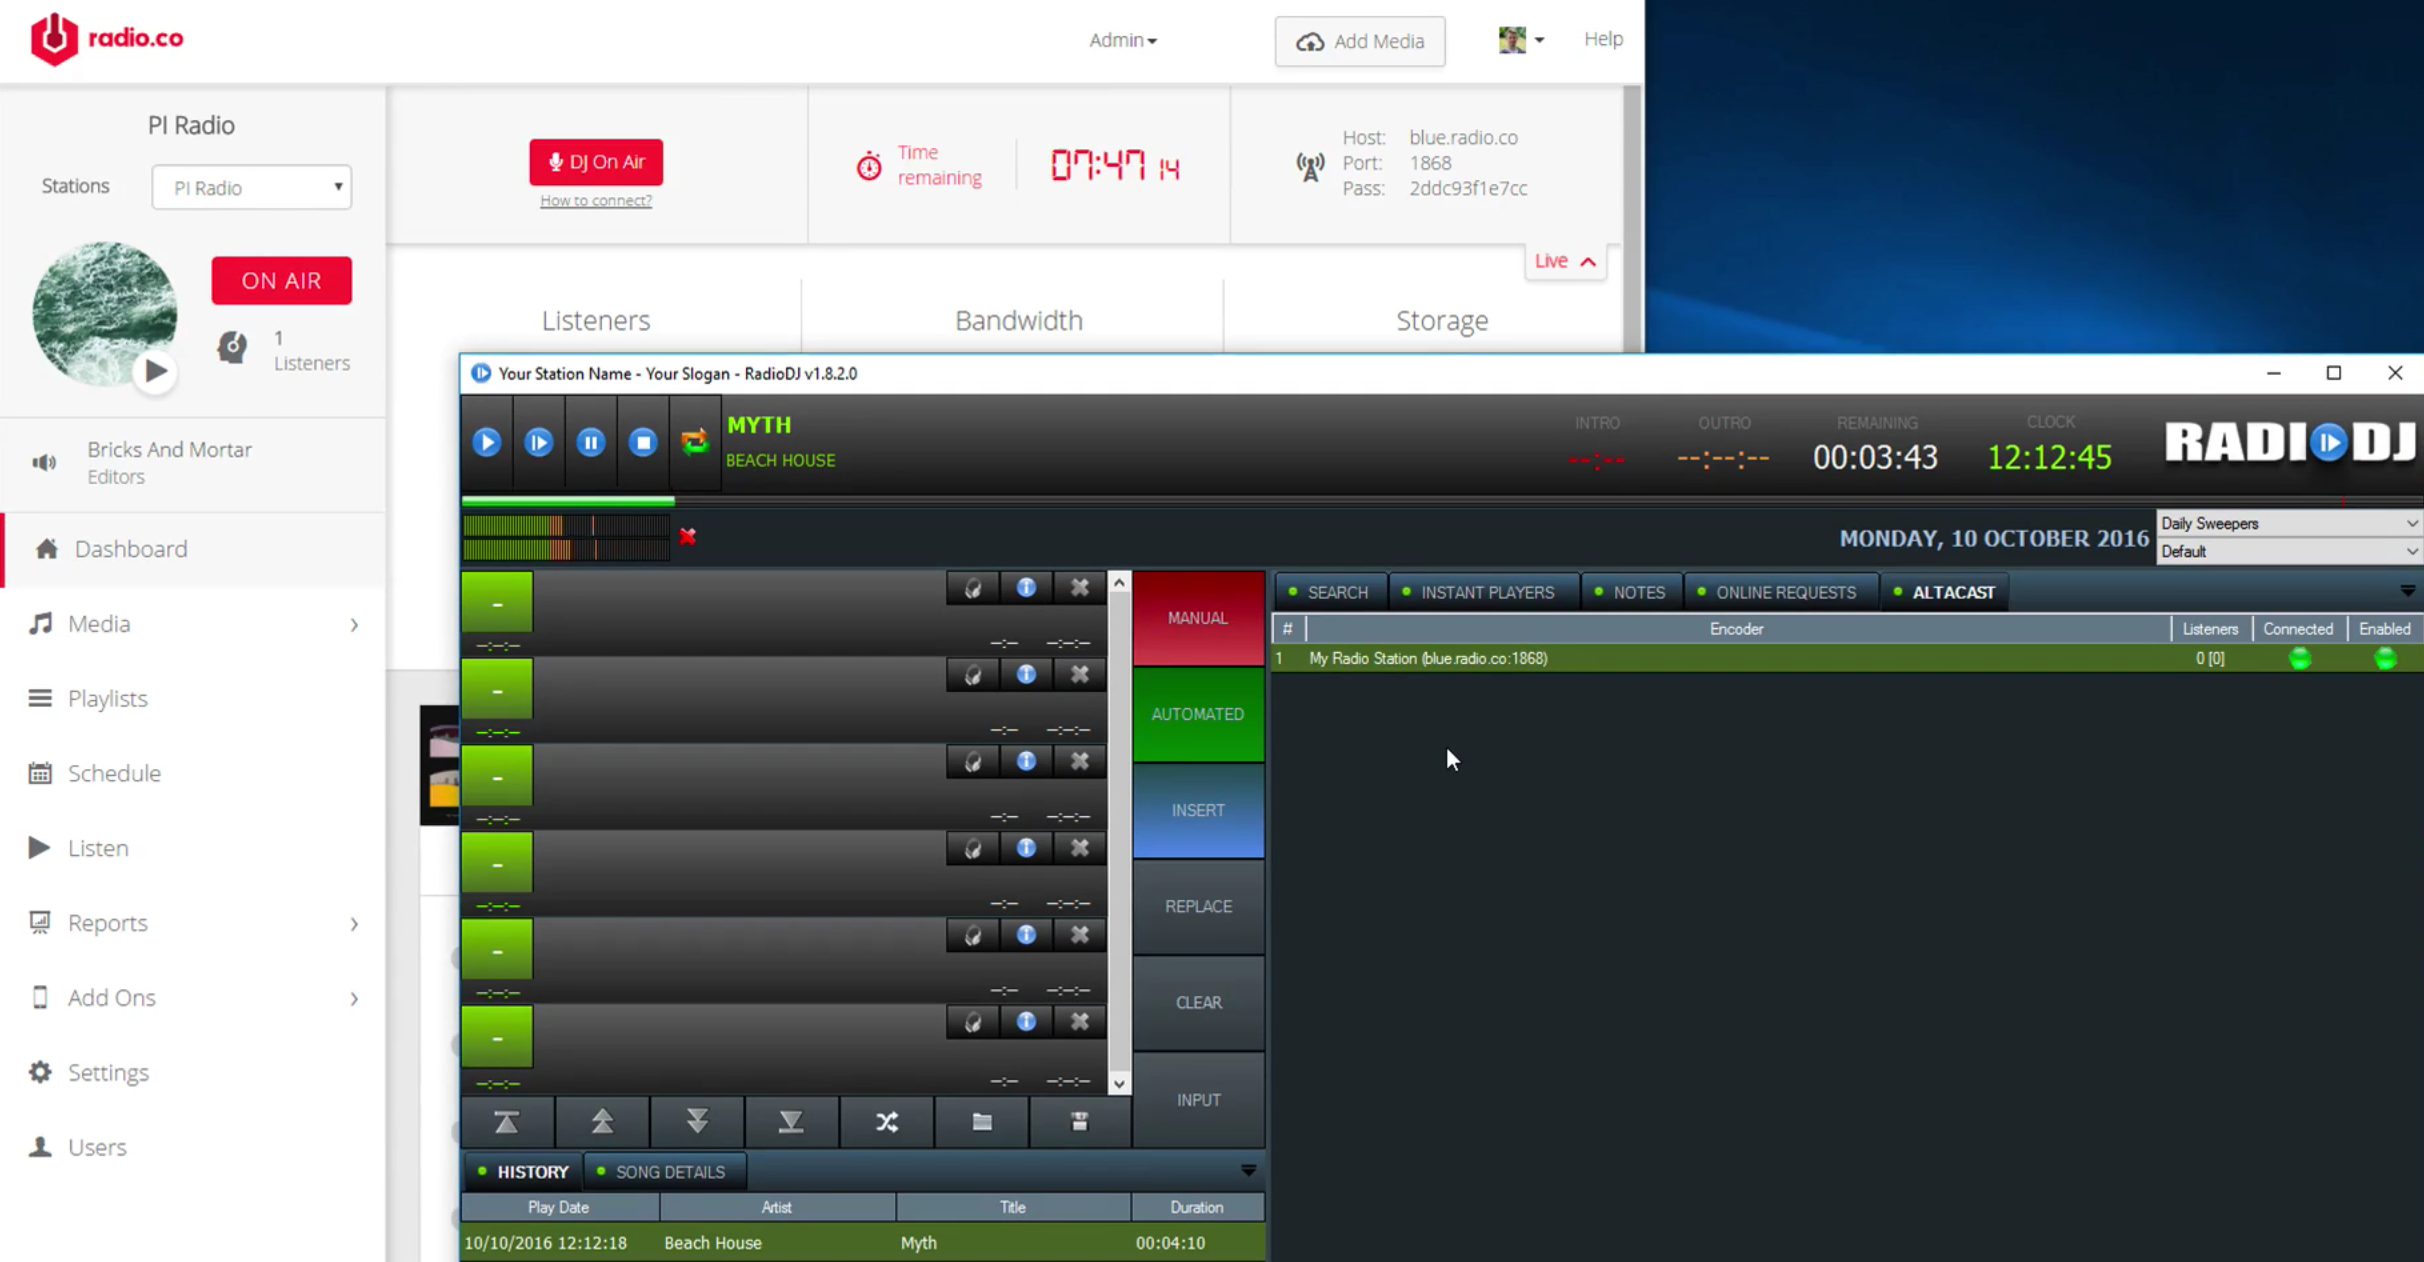Open the SEARCH tab

(1328, 592)
